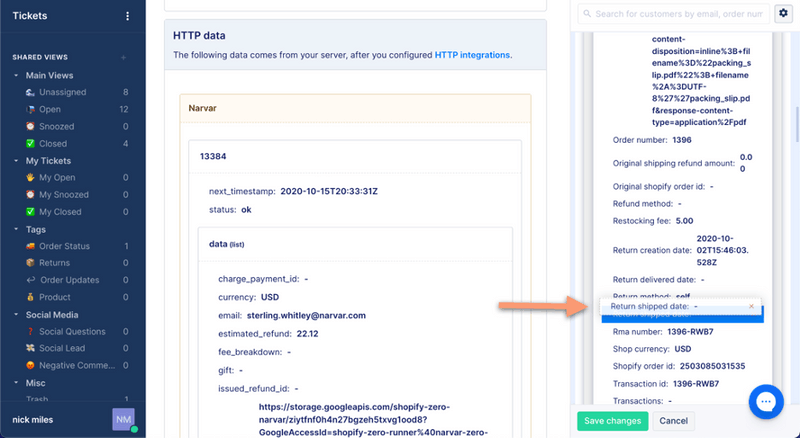Click the data (list) heading

pyautogui.click(x=227, y=244)
